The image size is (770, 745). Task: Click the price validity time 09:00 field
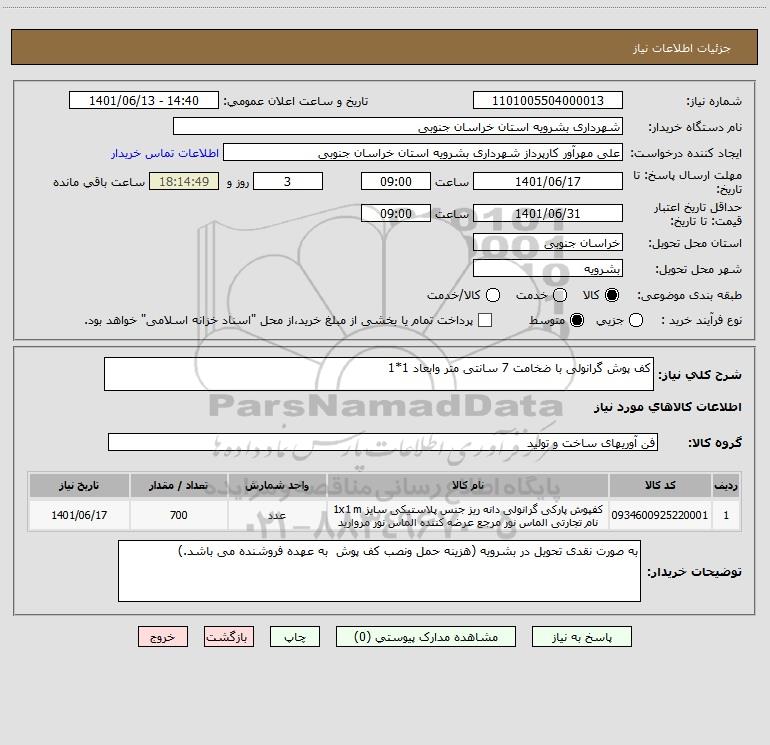pos(396,214)
